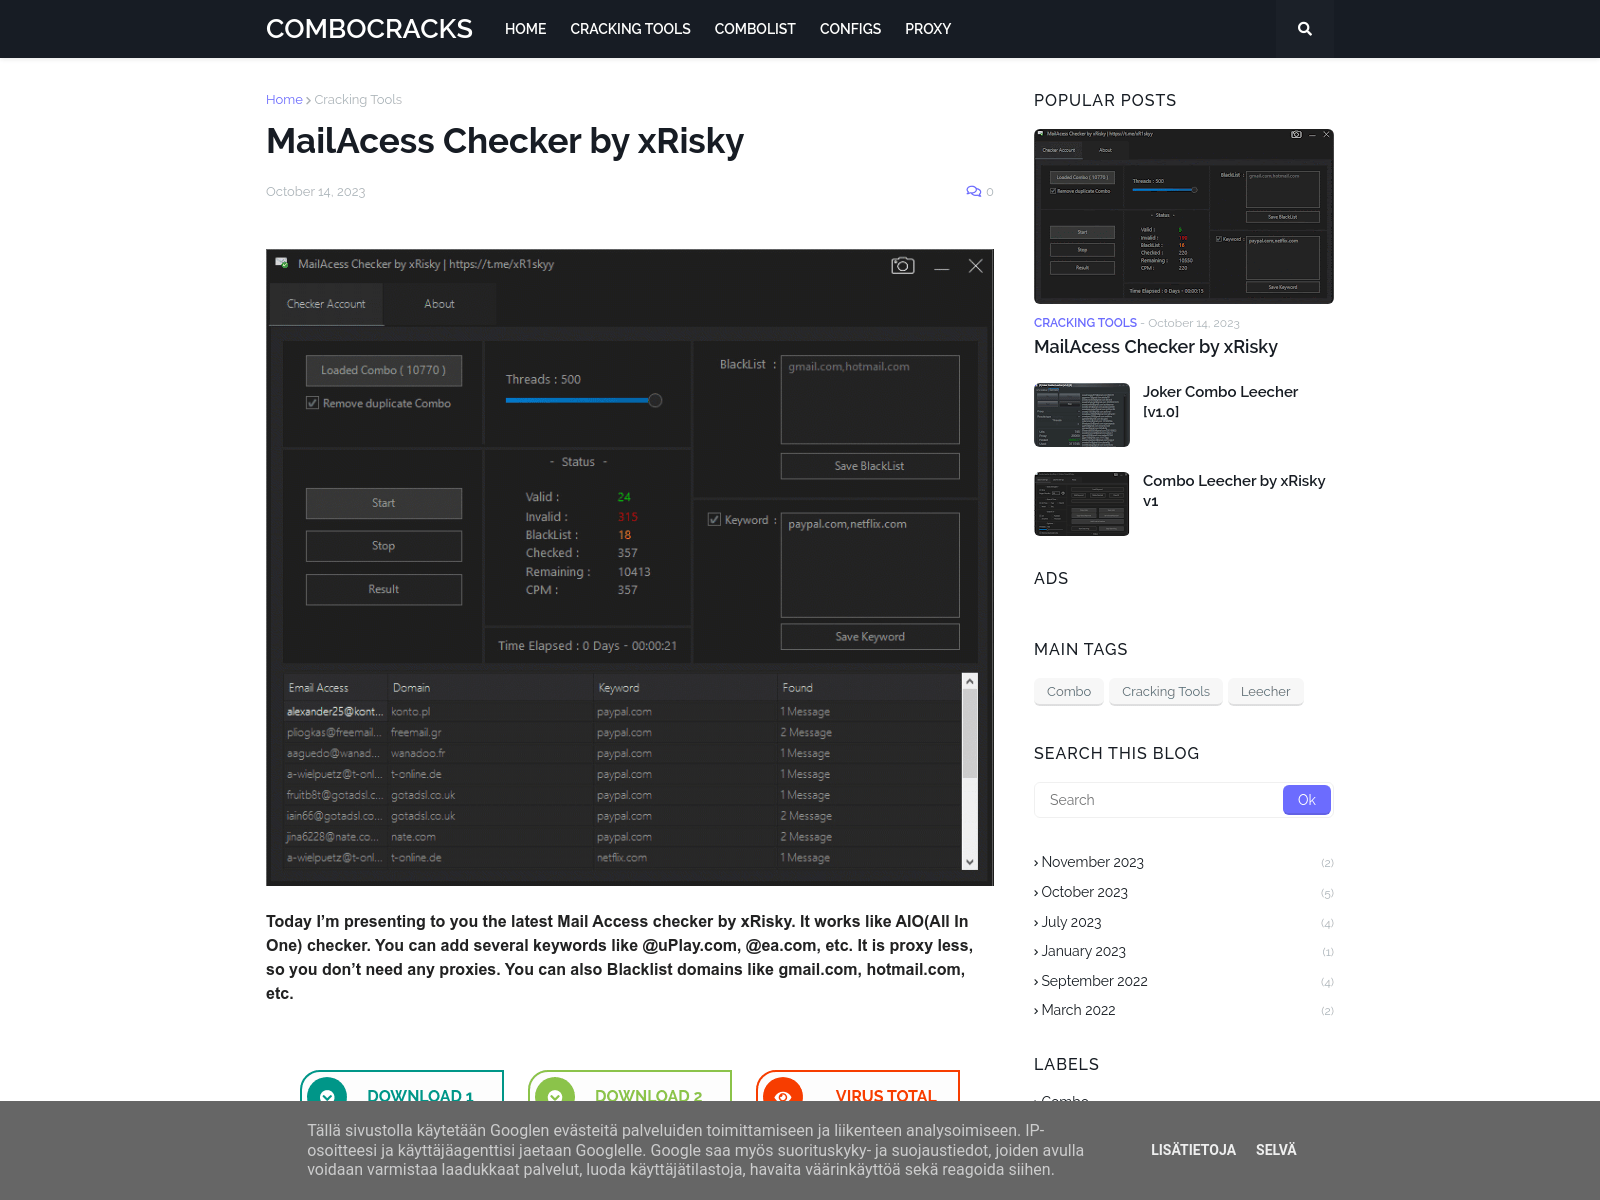The image size is (1600, 1200).
Task: Click the Download 2 arrow icon
Action: click(x=555, y=1096)
